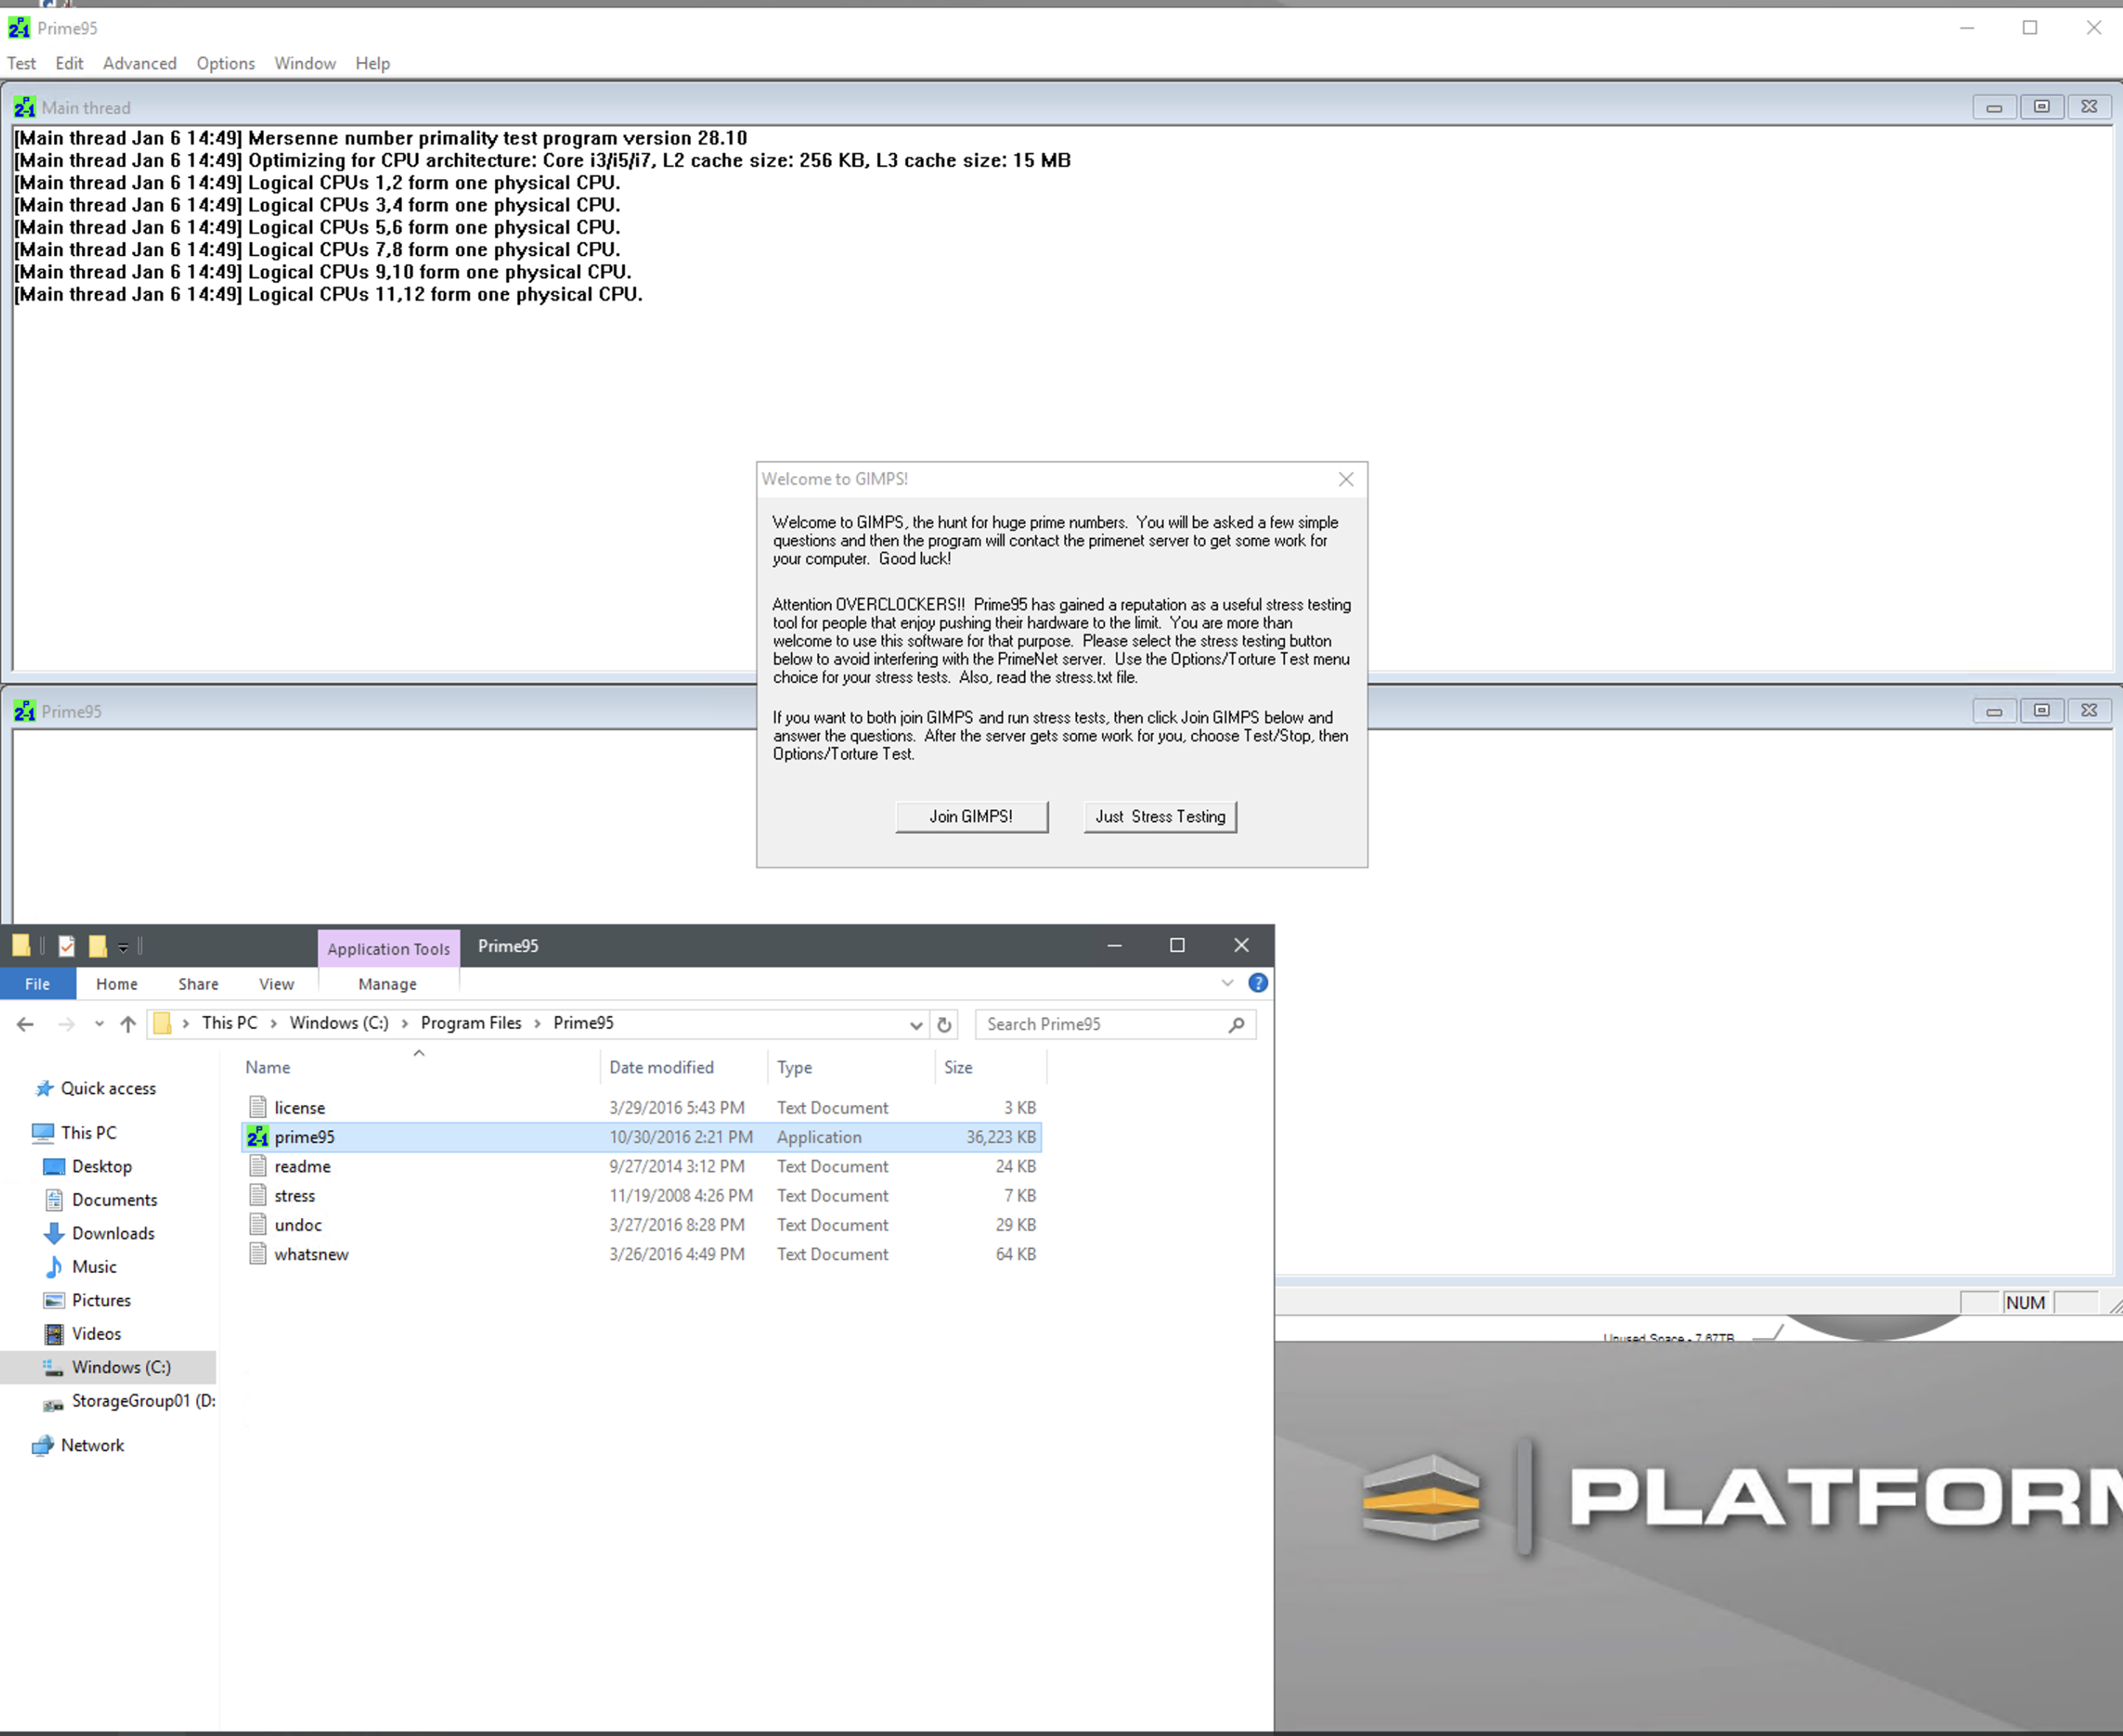Minimize the lower Prime95 child window
Viewport: 2123px width, 1736px height.
pos(1994,711)
